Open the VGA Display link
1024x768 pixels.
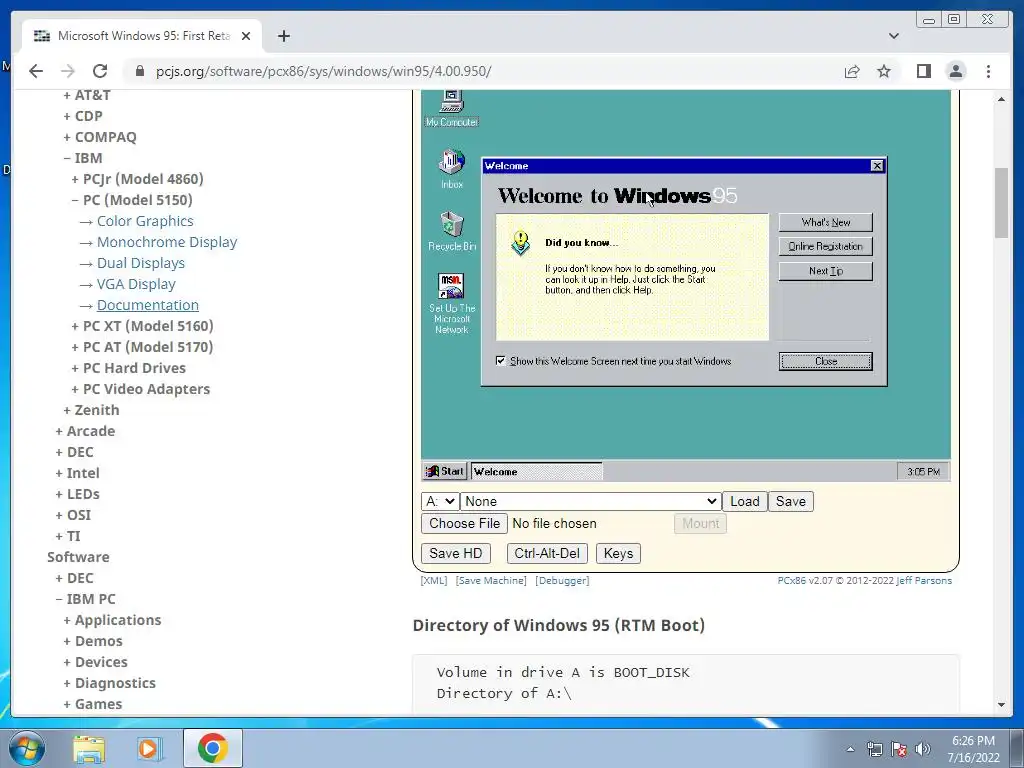tap(136, 284)
